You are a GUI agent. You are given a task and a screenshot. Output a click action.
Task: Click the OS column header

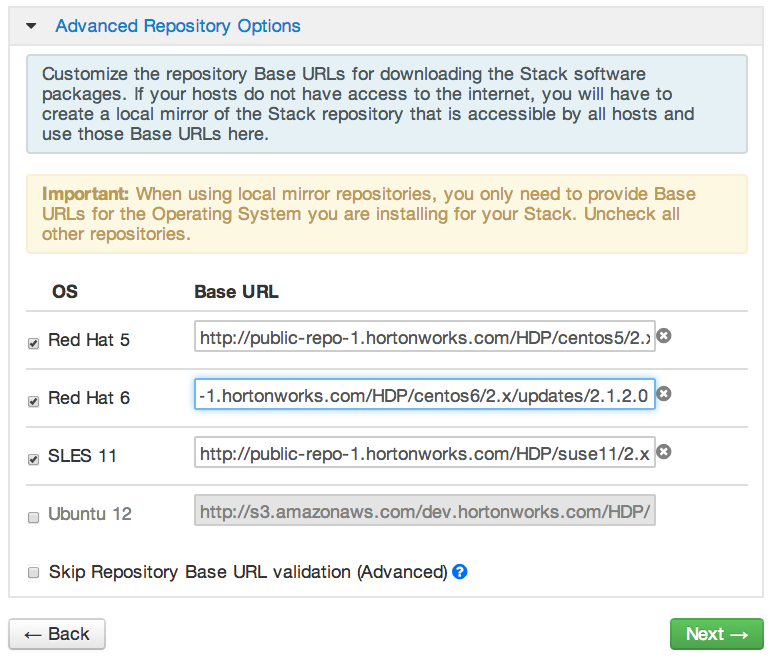64,292
